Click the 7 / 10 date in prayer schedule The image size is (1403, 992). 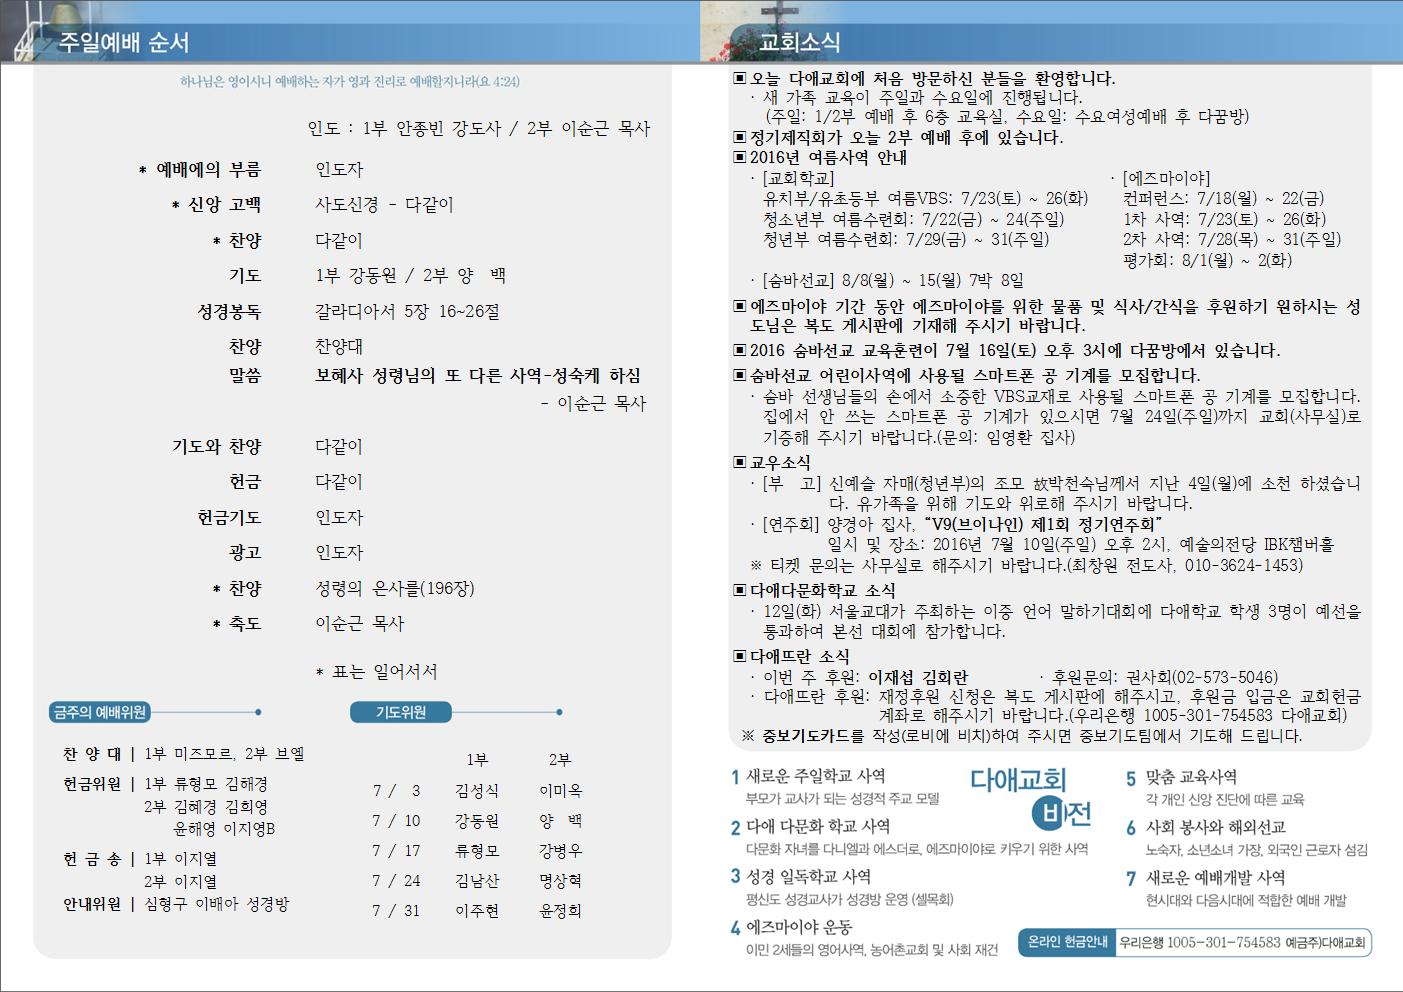396,821
